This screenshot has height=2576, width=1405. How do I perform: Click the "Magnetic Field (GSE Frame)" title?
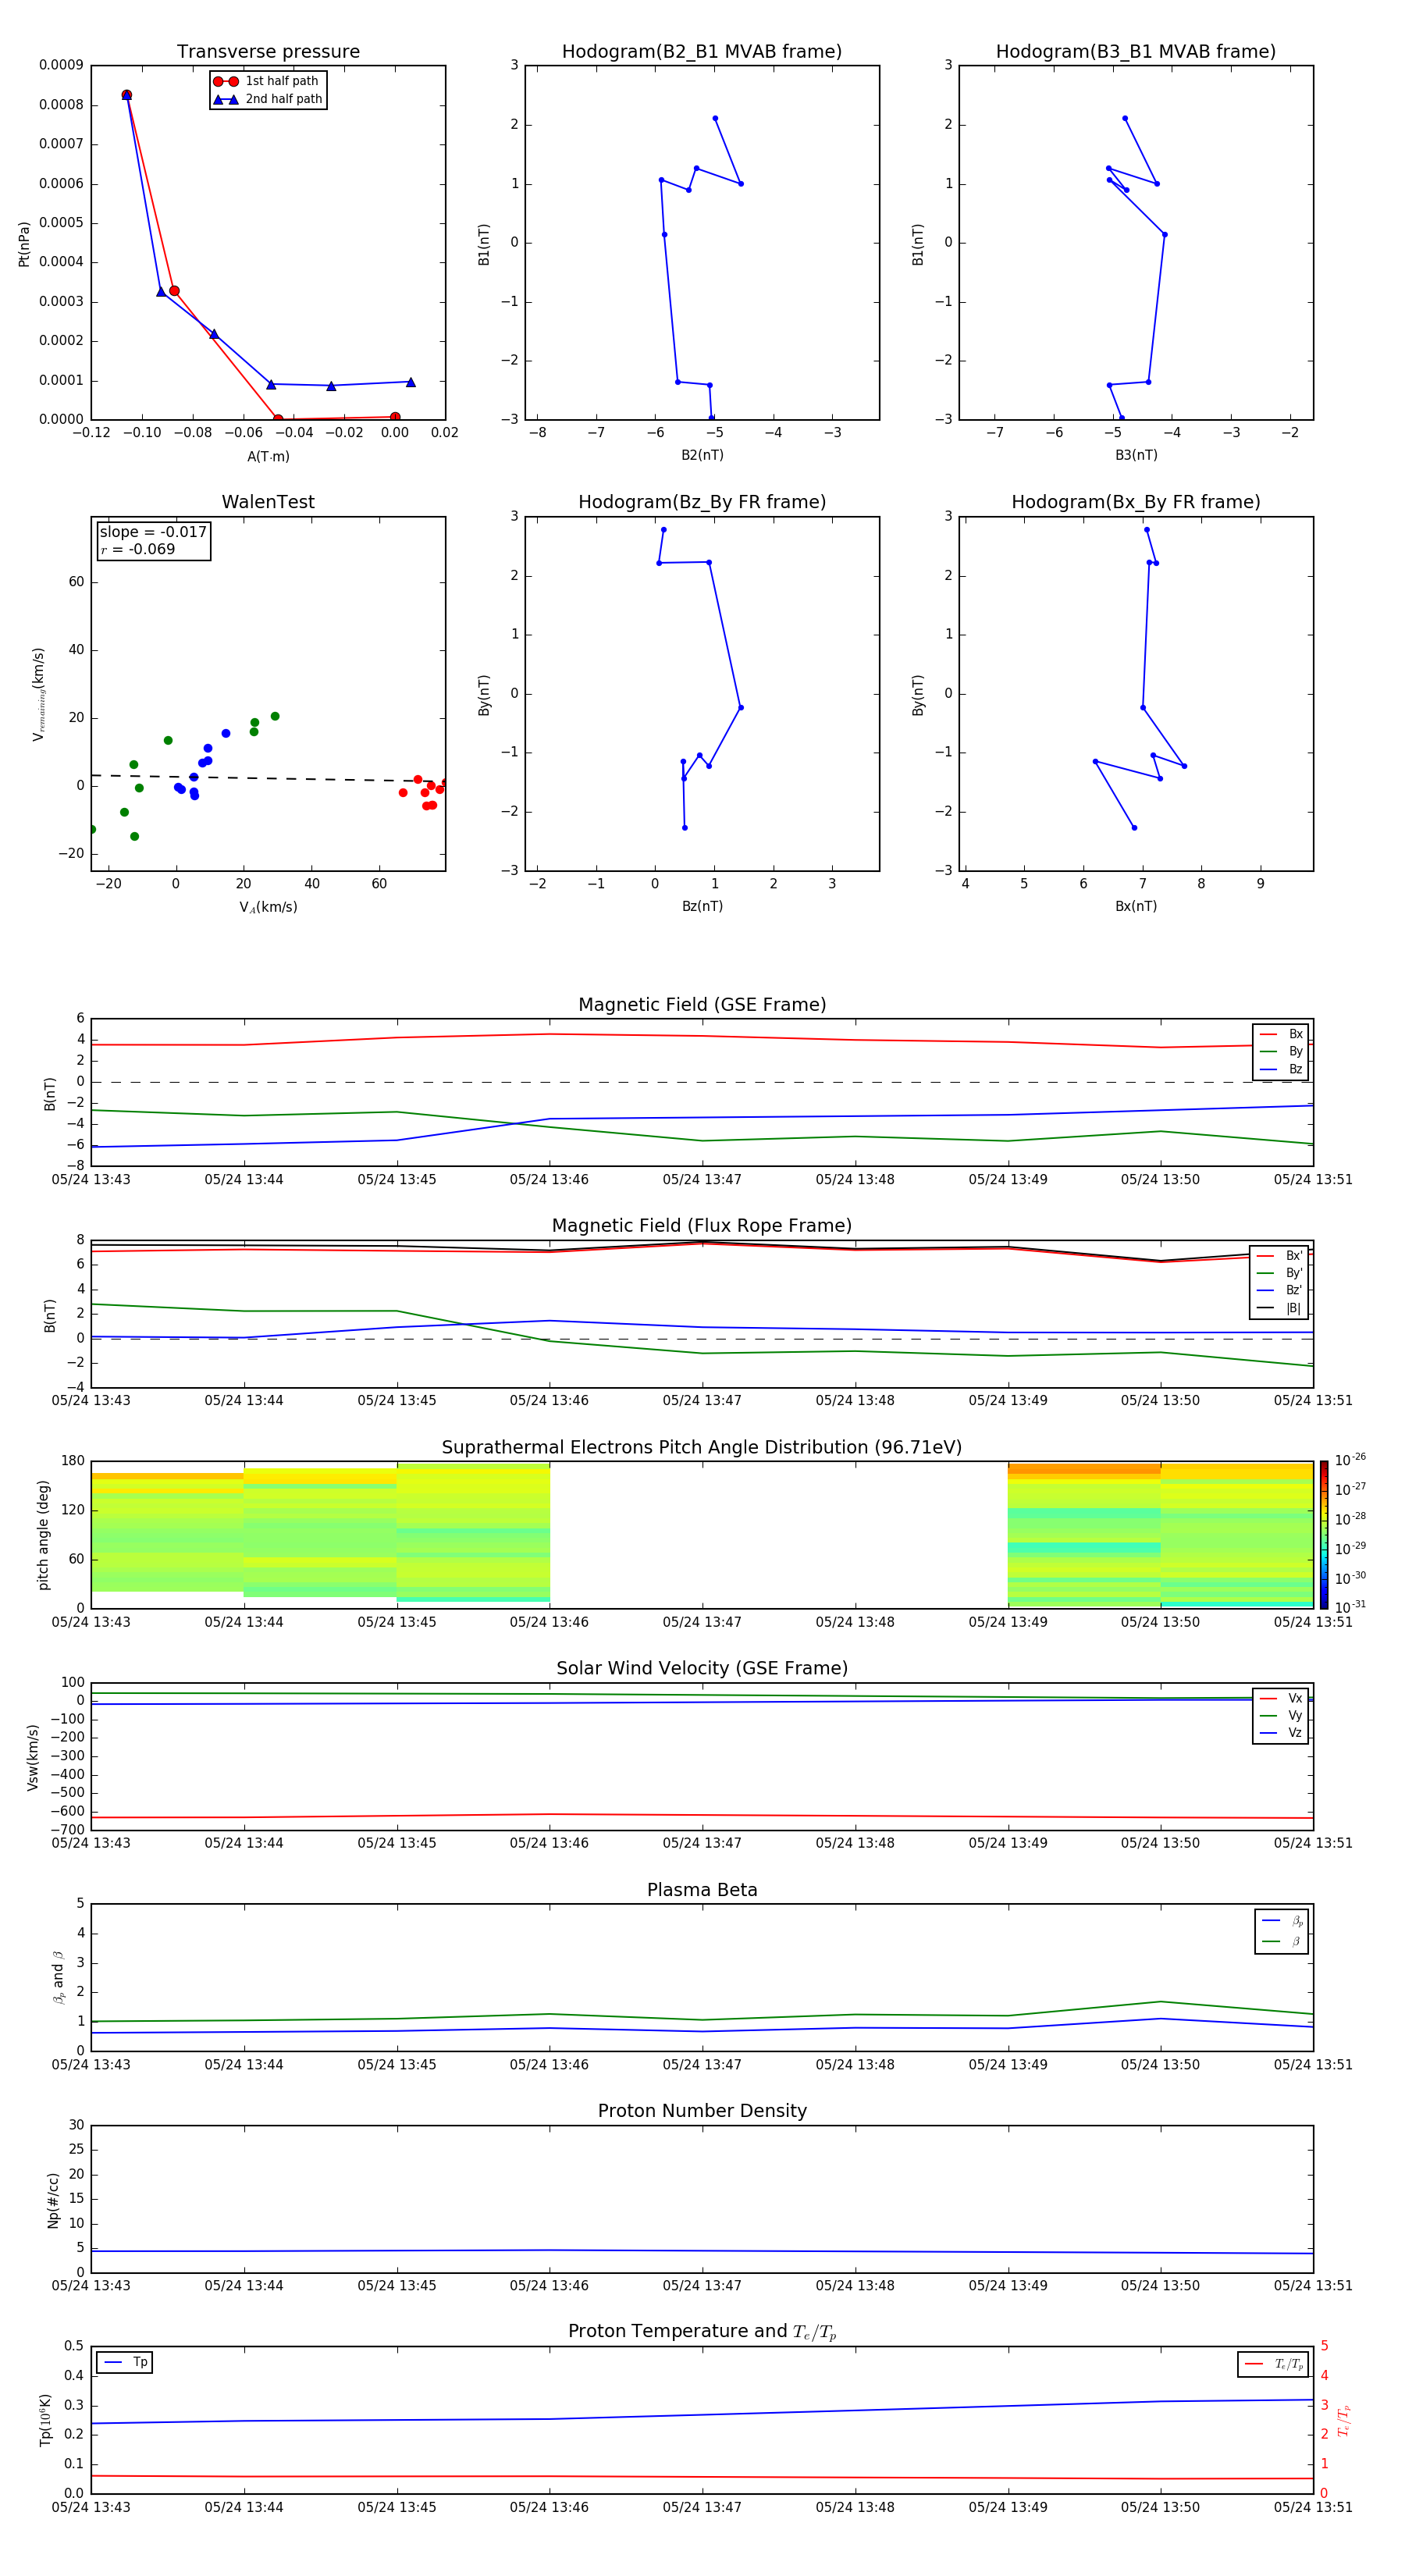702,1005
